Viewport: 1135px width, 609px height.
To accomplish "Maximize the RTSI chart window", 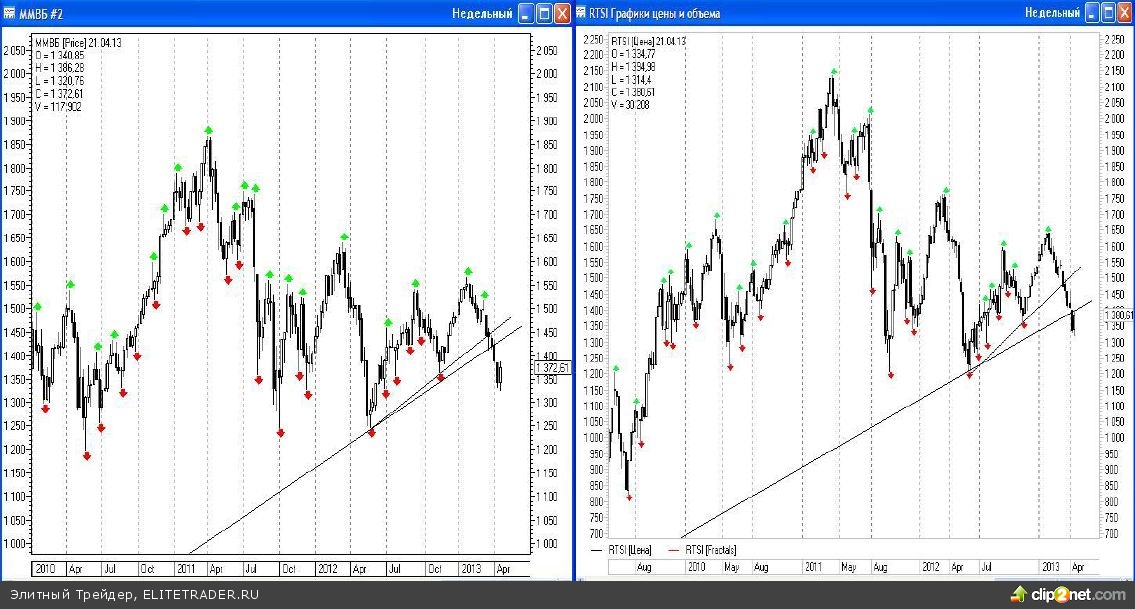I will [1110, 14].
